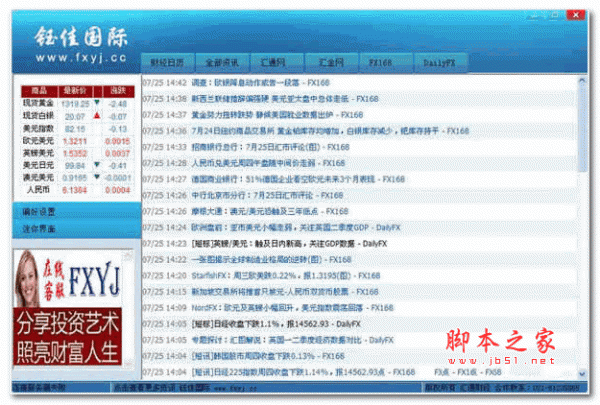Open the 财经日历 tab
This screenshot has height=405, width=600.
pos(168,63)
